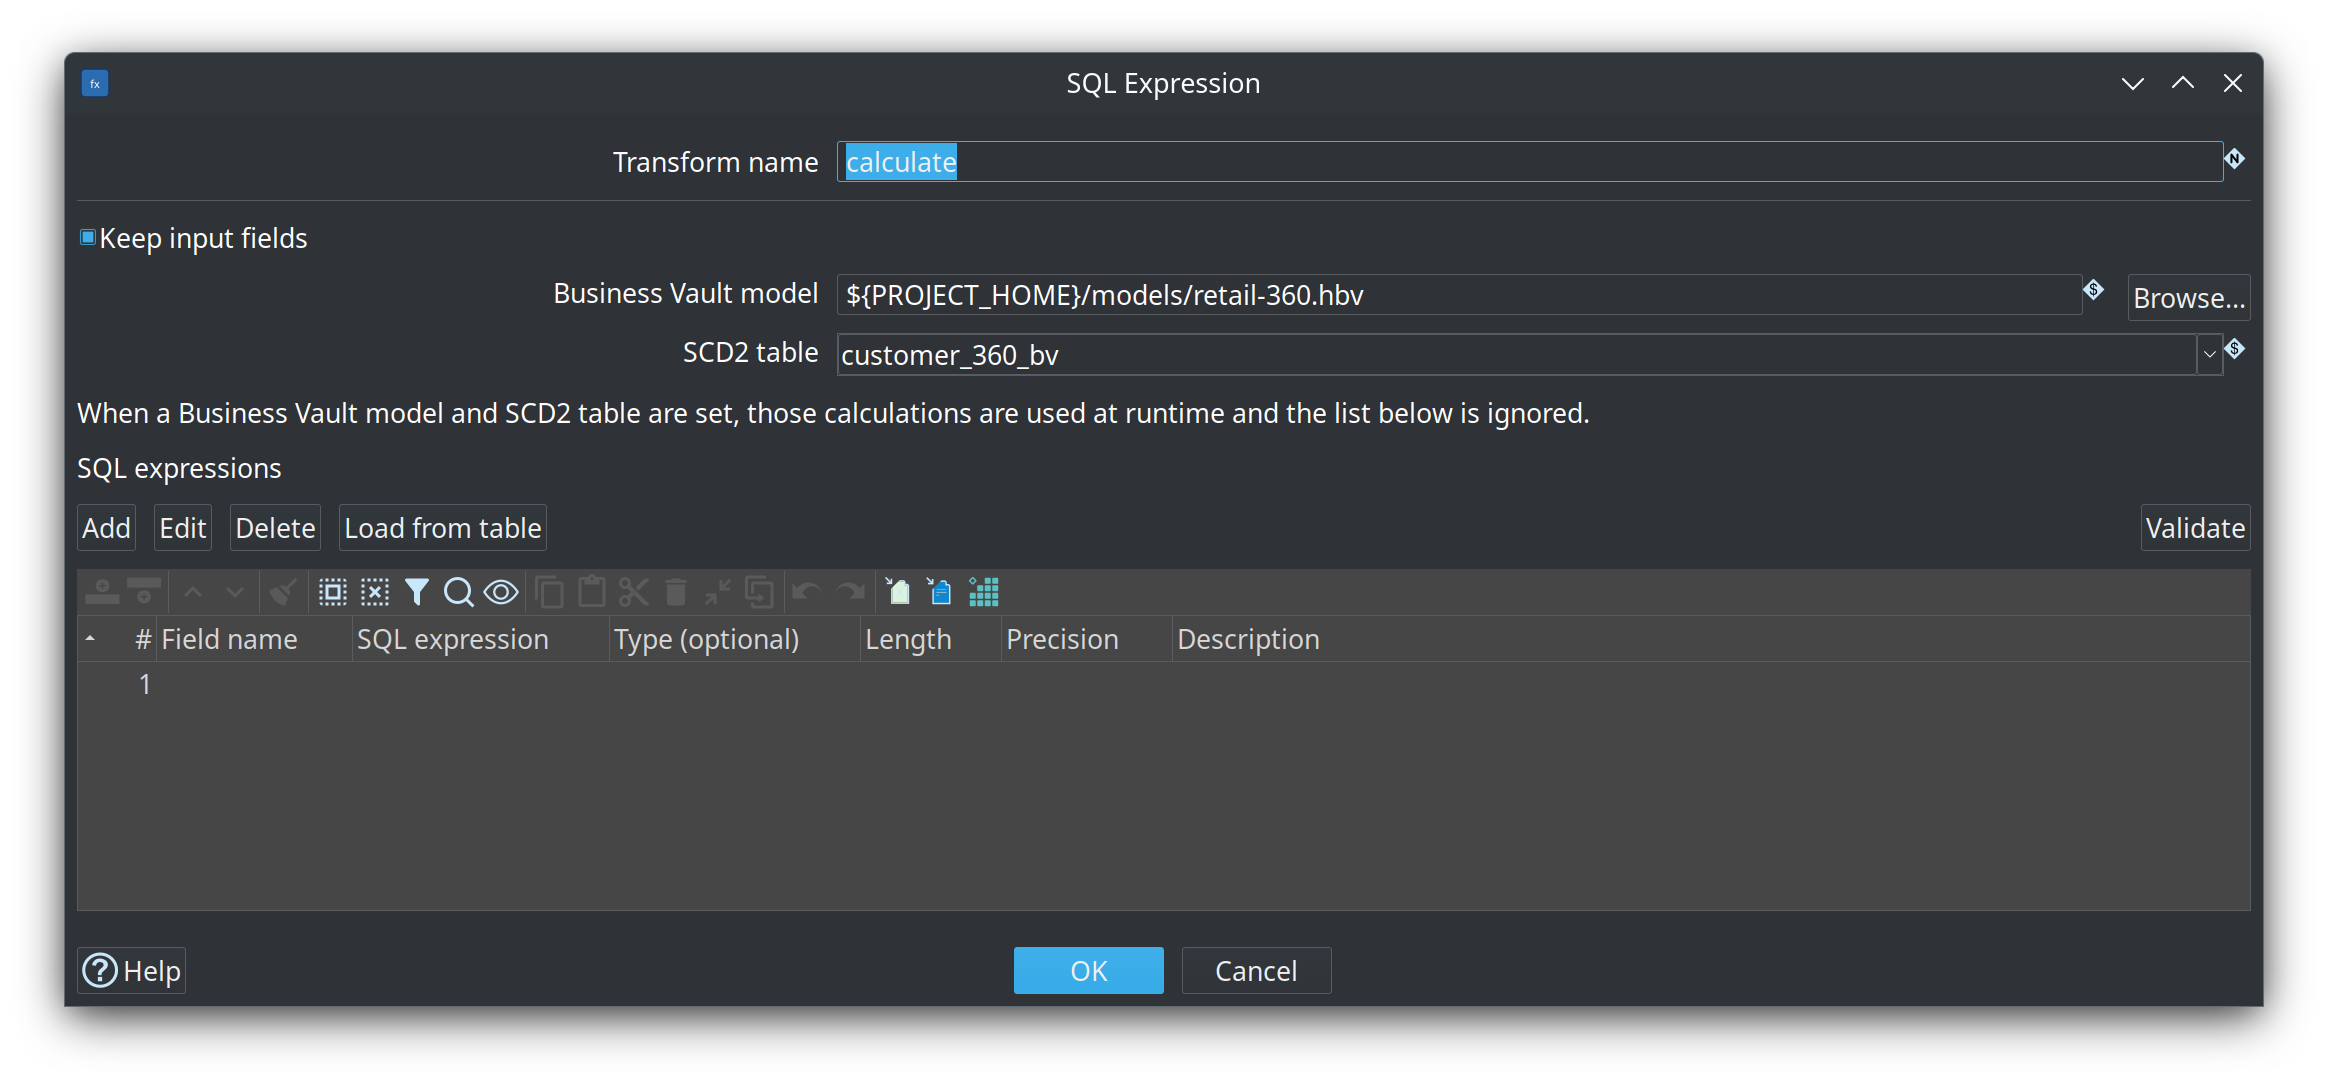Click the eye view icon
This screenshot has width=2328, height=1083.
pos(501,592)
